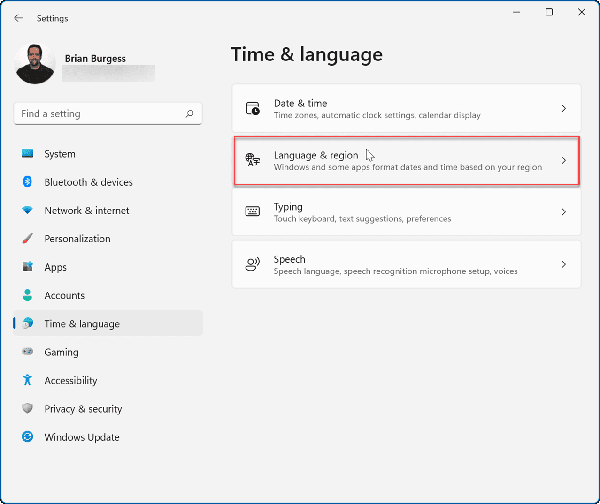
Task: Go to Accessibility settings
Action: tap(108, 380)
